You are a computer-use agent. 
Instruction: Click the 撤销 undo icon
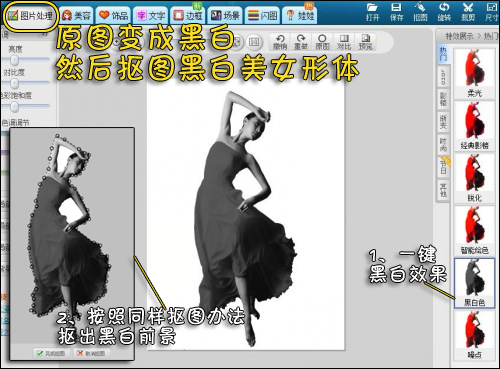(x=280, y=42)
